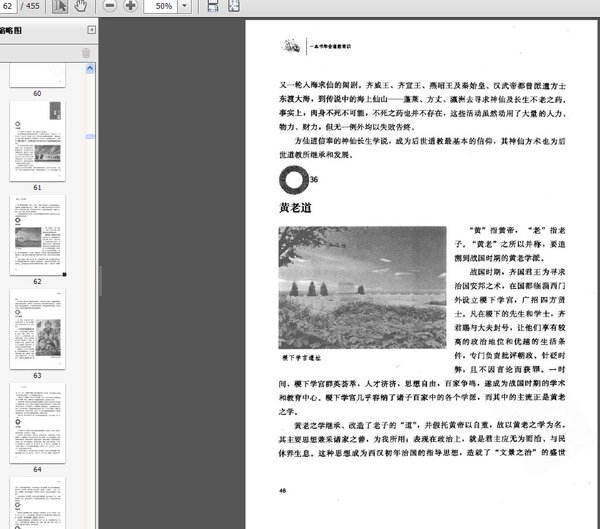
Task: Click the page header book title text
Action: (330, 46)
